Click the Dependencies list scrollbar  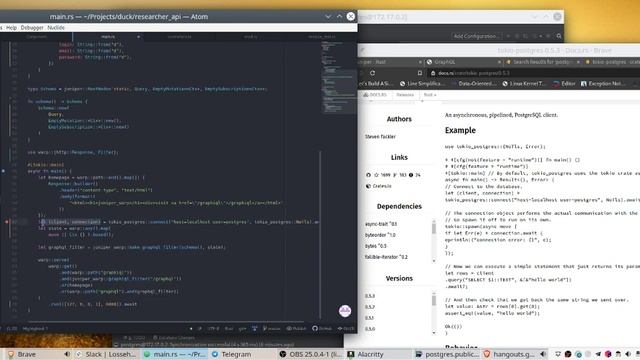(x=433, y=241)
